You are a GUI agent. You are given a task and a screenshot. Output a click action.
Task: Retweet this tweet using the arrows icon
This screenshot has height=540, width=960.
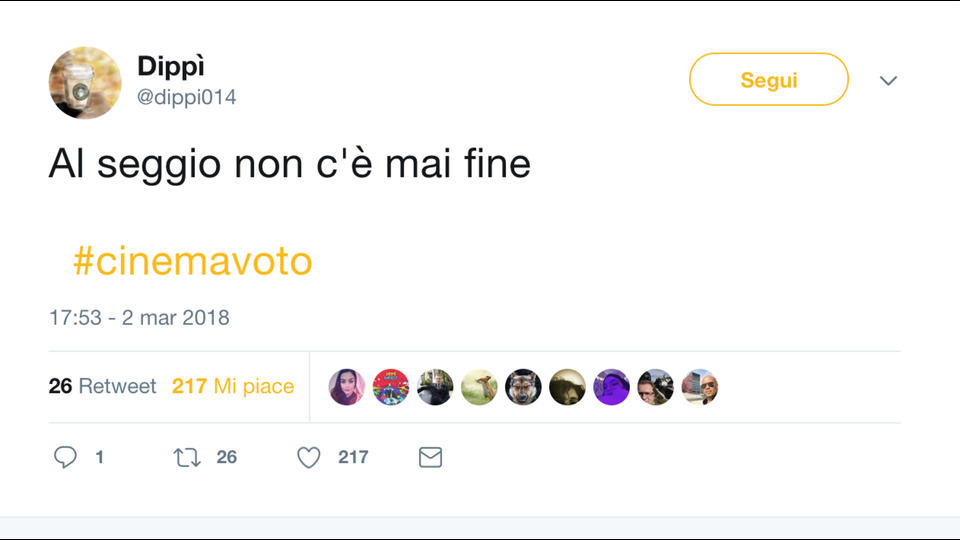(187, 457)
